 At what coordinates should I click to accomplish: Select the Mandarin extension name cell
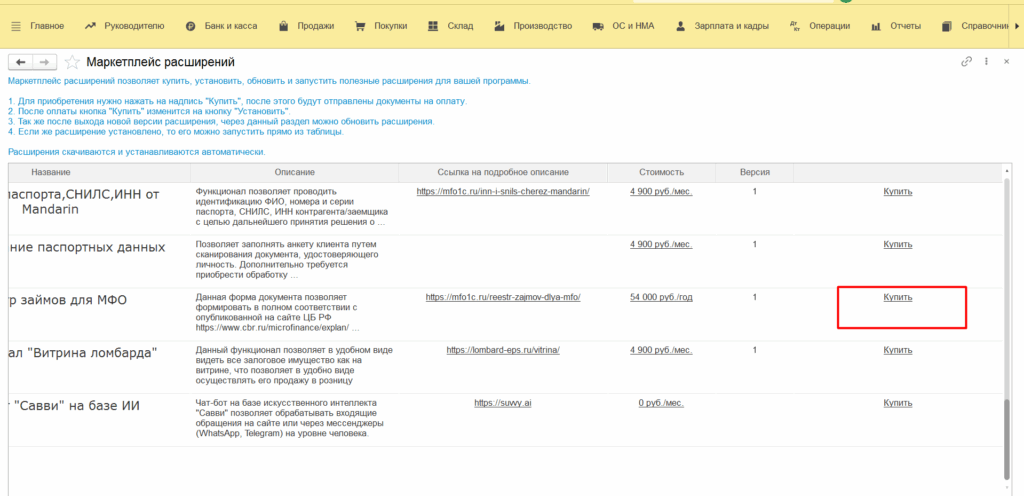click(x=99, y=208)
